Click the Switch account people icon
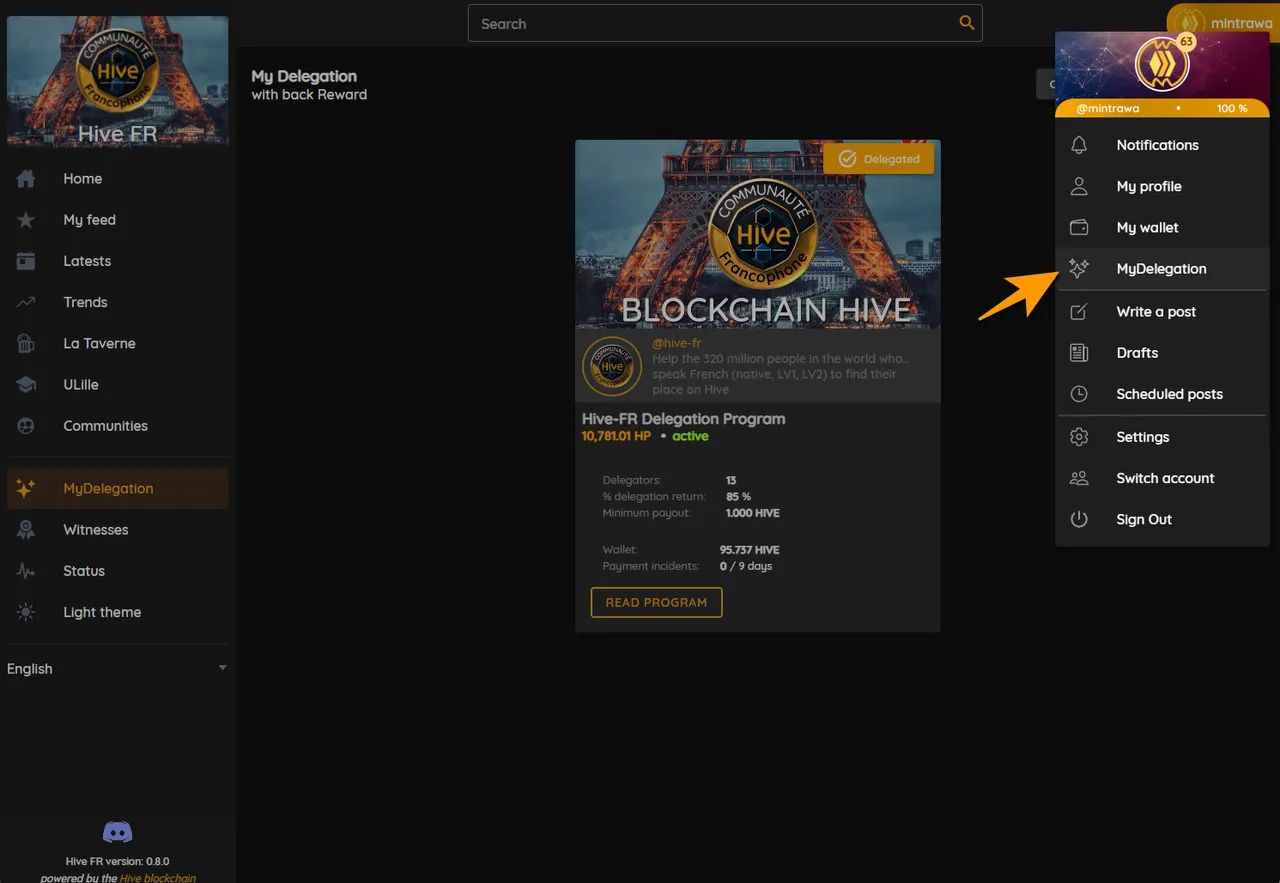1280x883 pixels. 1079,478
